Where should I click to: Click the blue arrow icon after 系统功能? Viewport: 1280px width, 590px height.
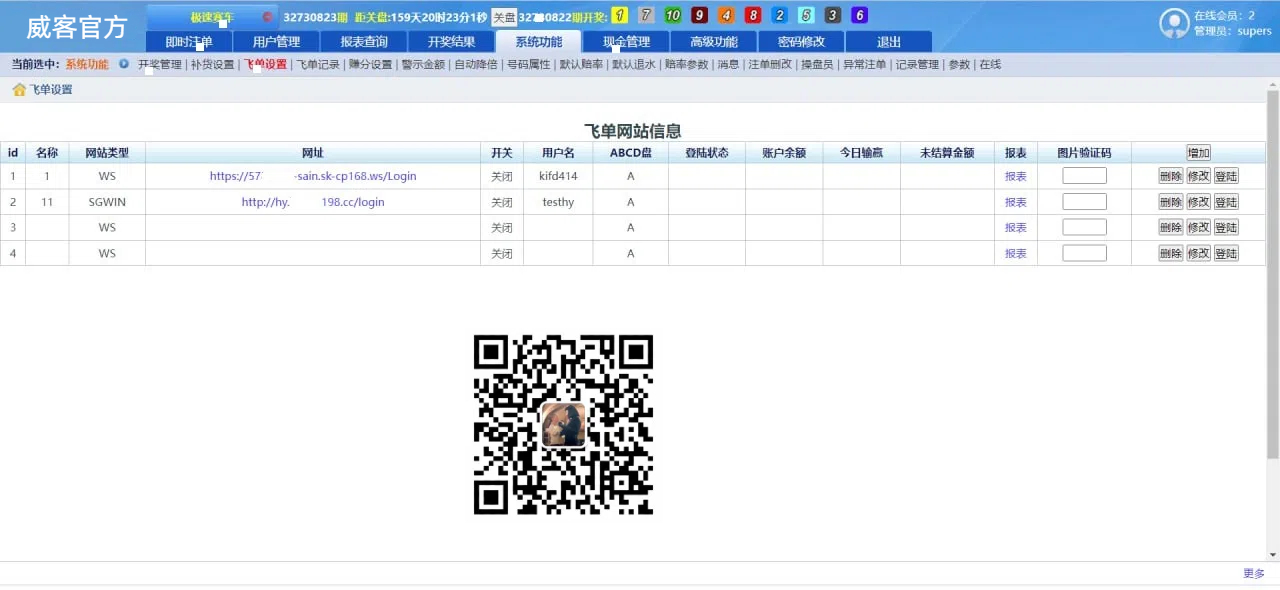(124, 64)
